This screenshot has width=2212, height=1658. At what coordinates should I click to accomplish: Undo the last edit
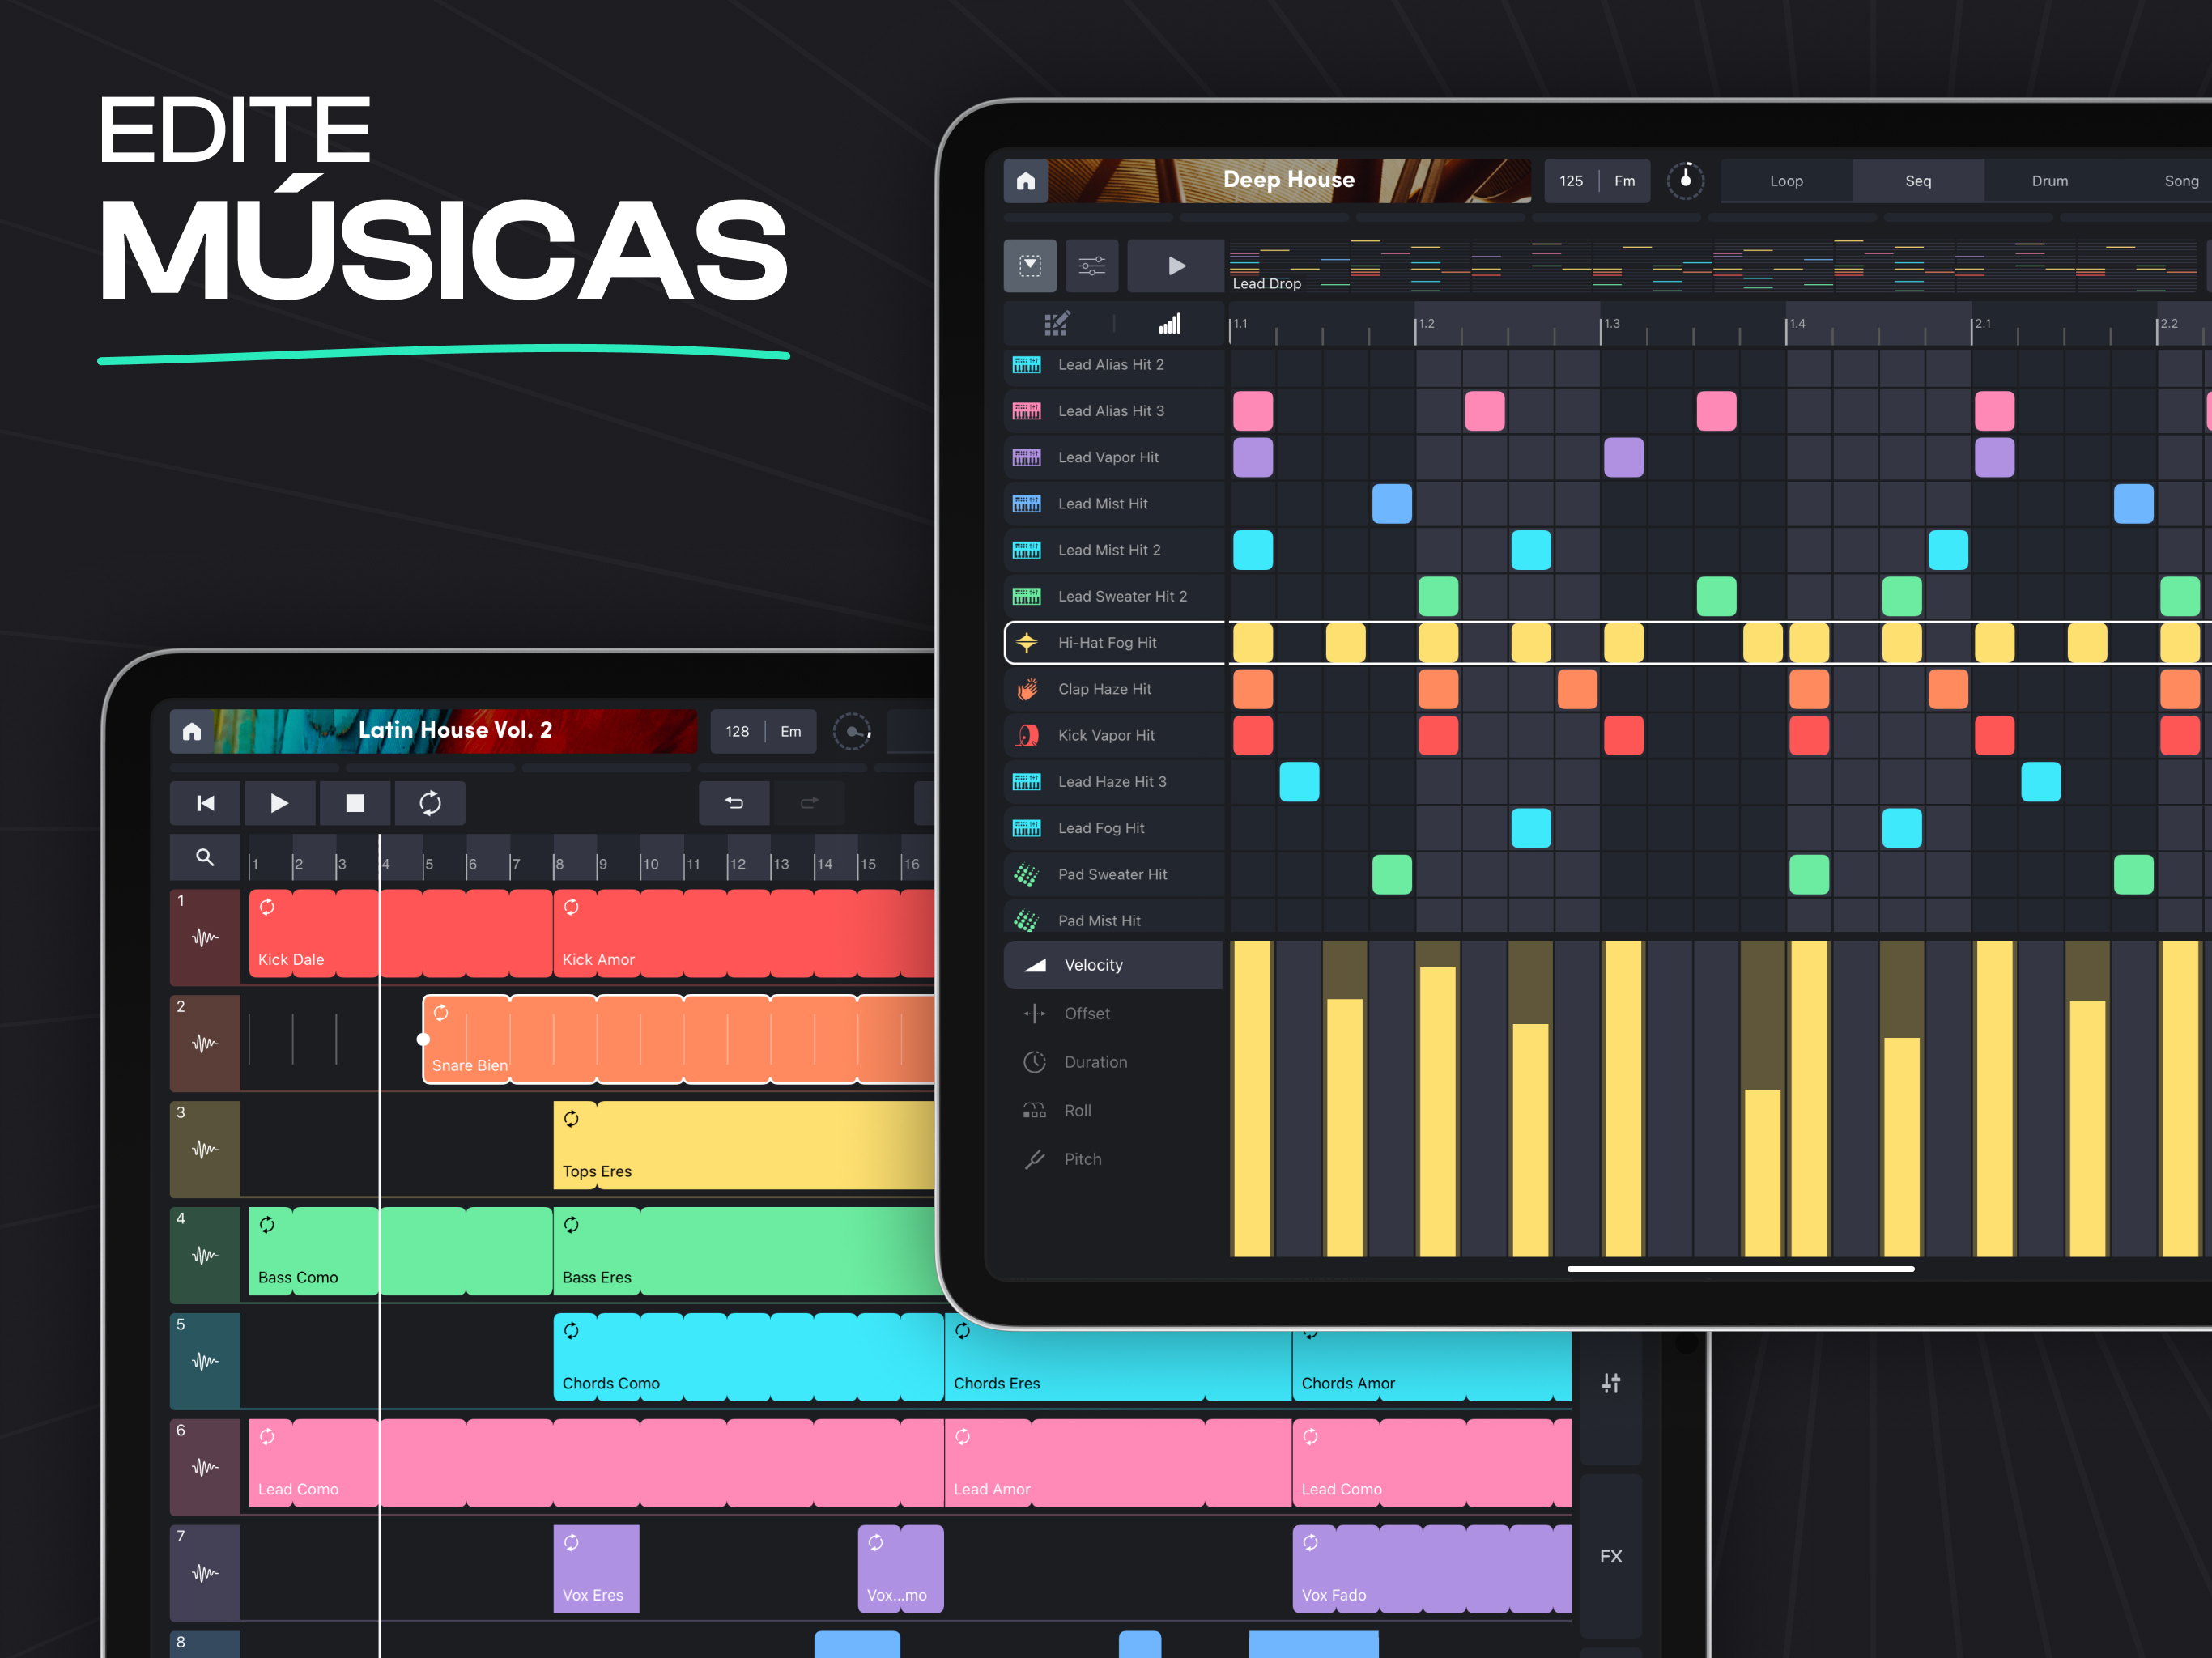734,803
